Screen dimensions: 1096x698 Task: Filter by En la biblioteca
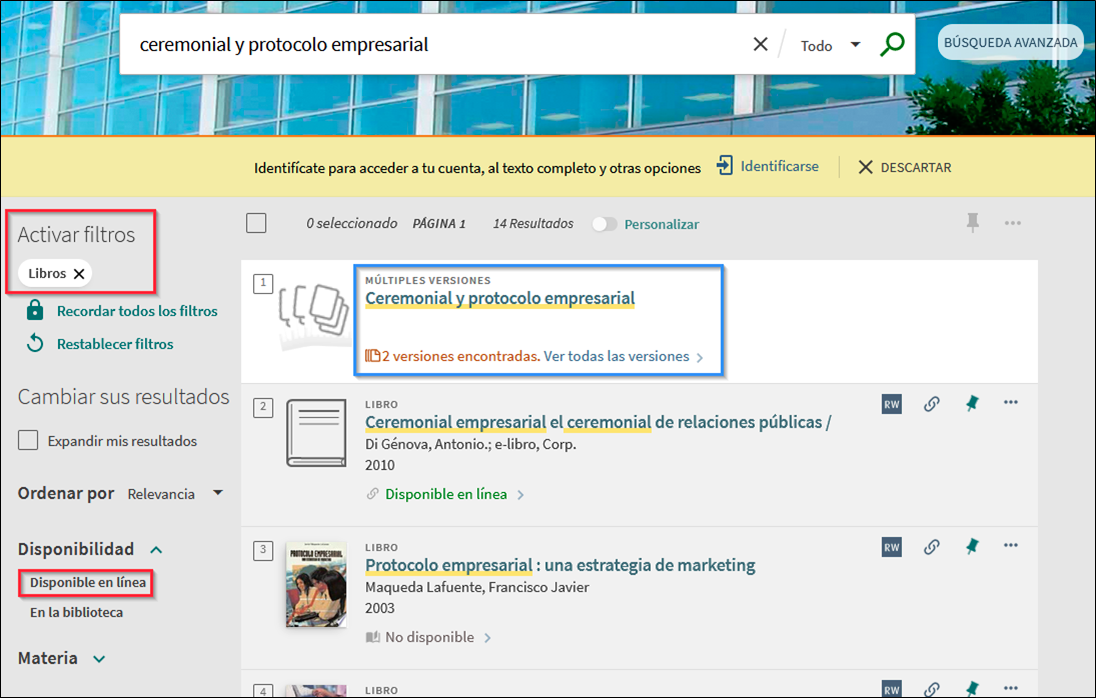click(x=76, y=612)
